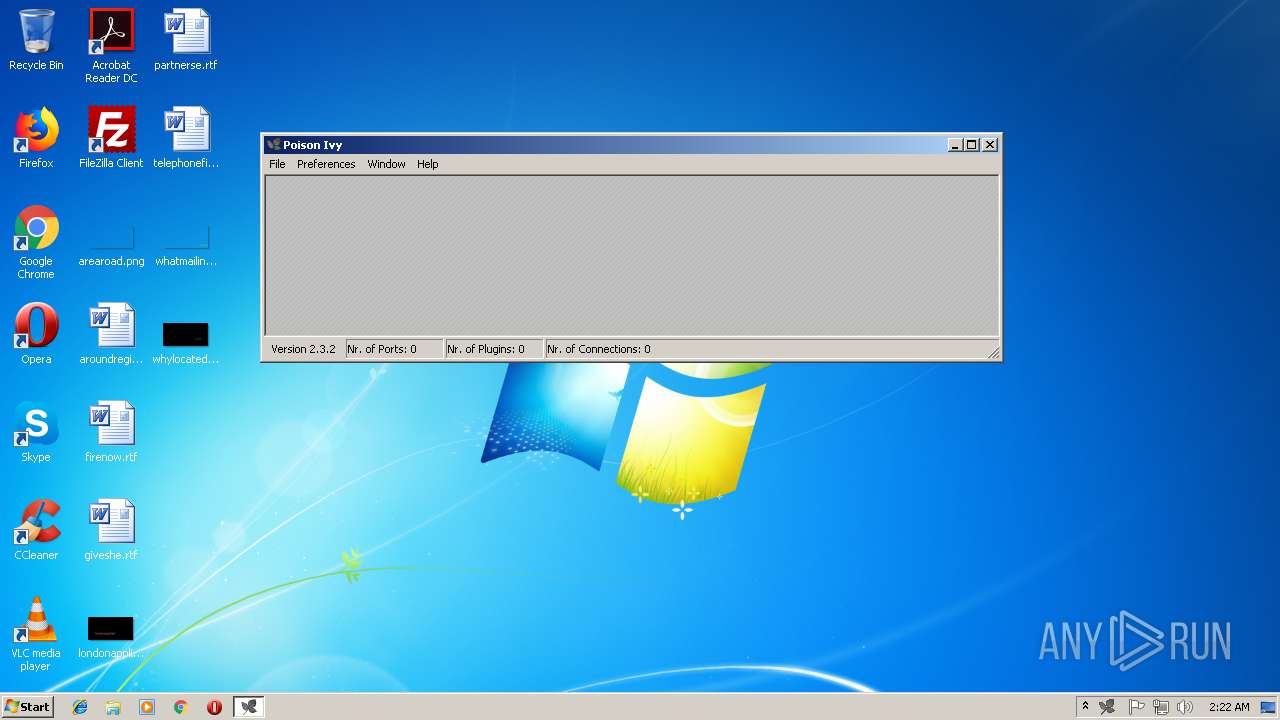Select the aroundregi... document icon
1280x720 pixels.
click(x=111, y=334)
